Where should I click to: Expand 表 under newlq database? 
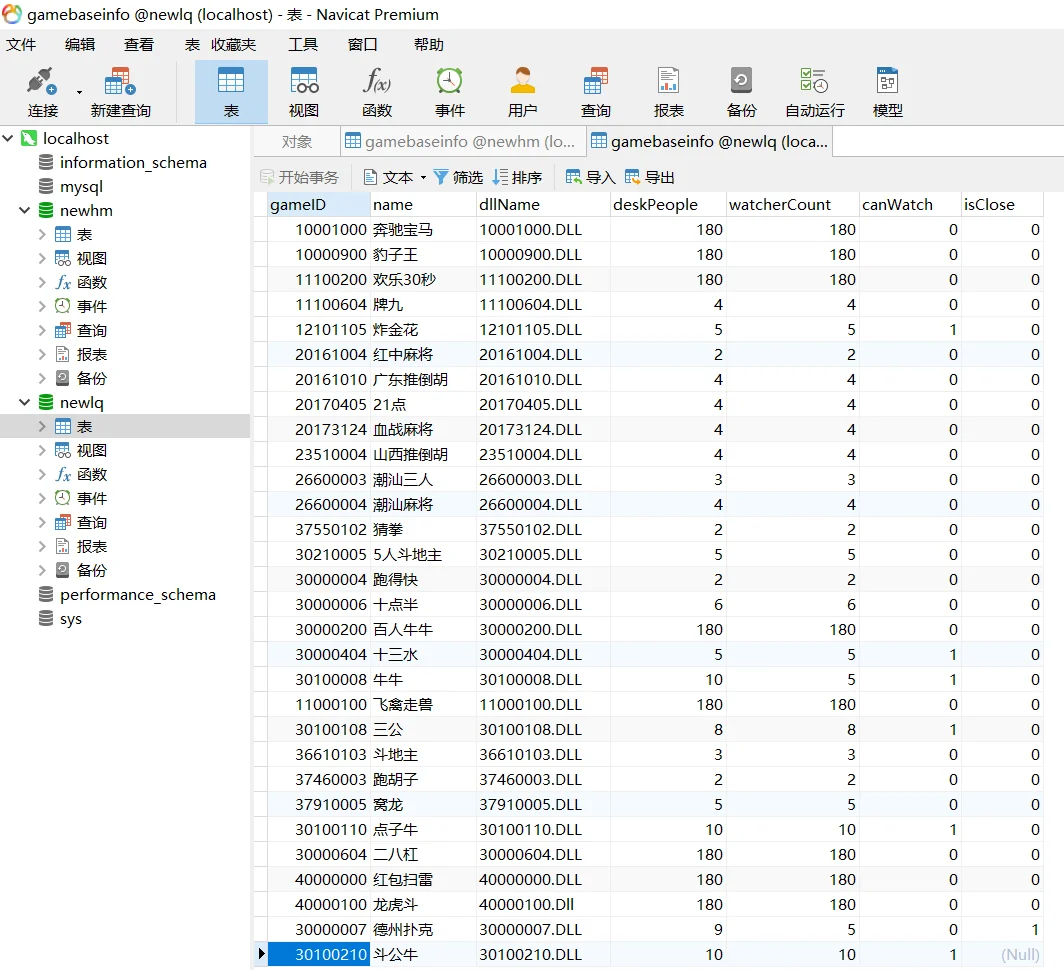pyautogui.click(x=42, y=427)
